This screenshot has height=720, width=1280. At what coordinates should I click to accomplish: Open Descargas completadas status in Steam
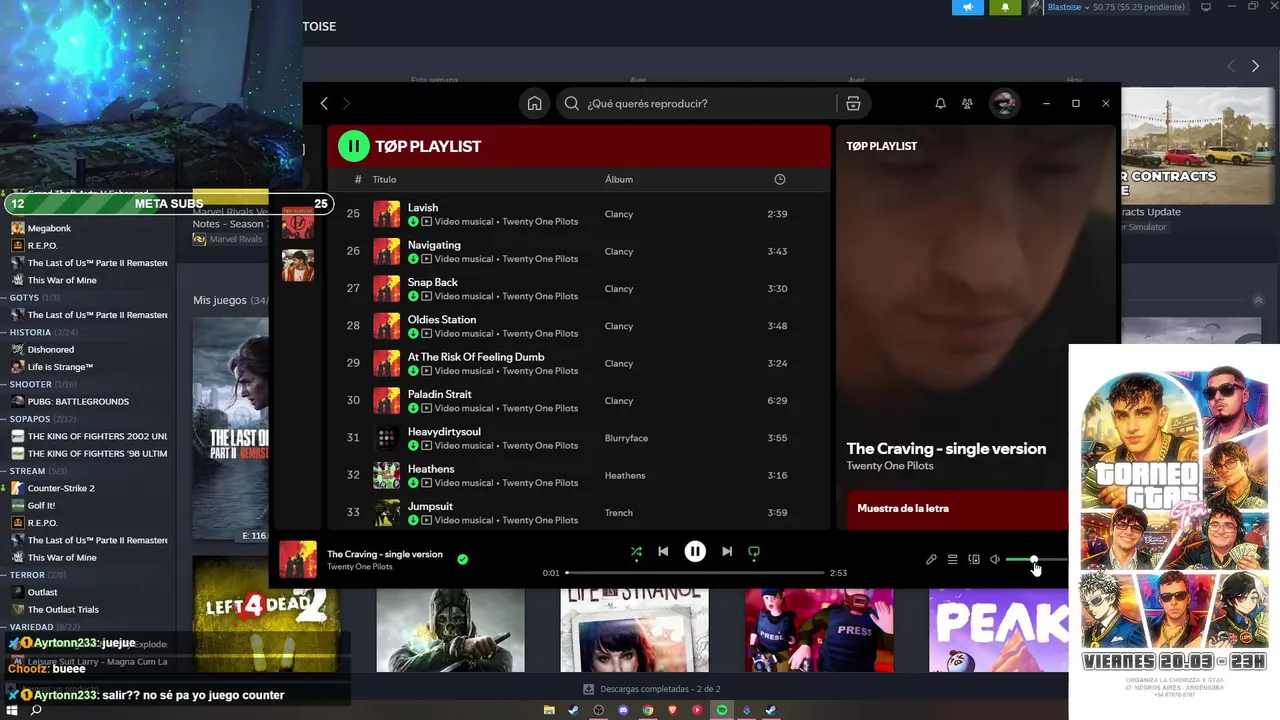[652, 689]
